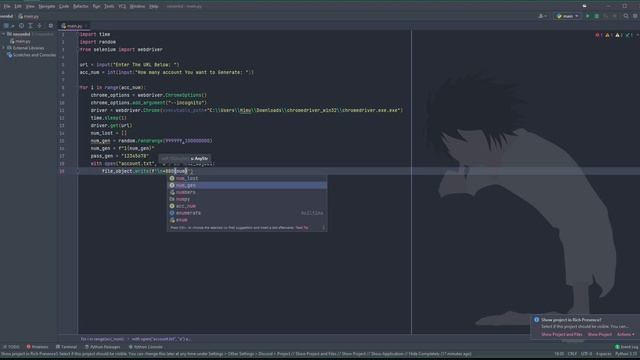Open the View menu
The width and height of the screenshot is (640, 360).
(x=30, y=6)
